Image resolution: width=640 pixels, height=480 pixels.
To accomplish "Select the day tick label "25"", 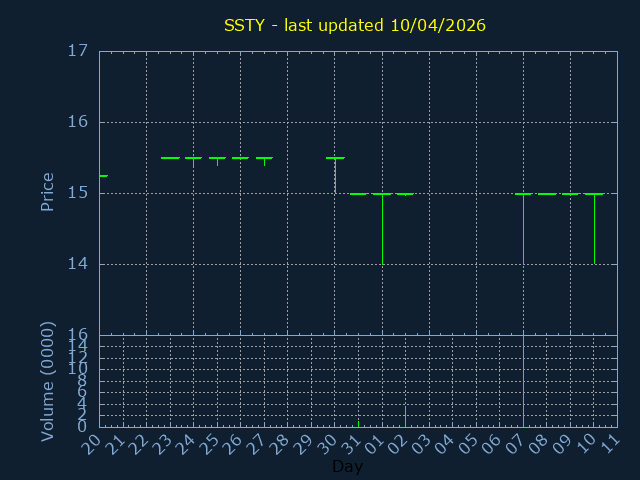I will pyautogui.click(x=209, y=444).
